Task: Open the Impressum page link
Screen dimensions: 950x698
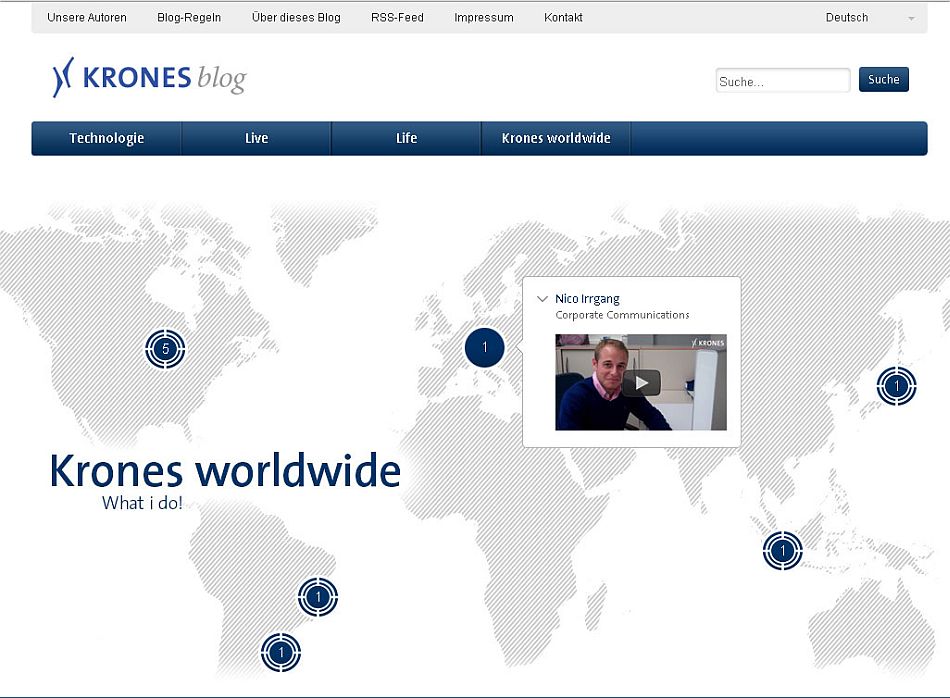Action: pos(483,18)
